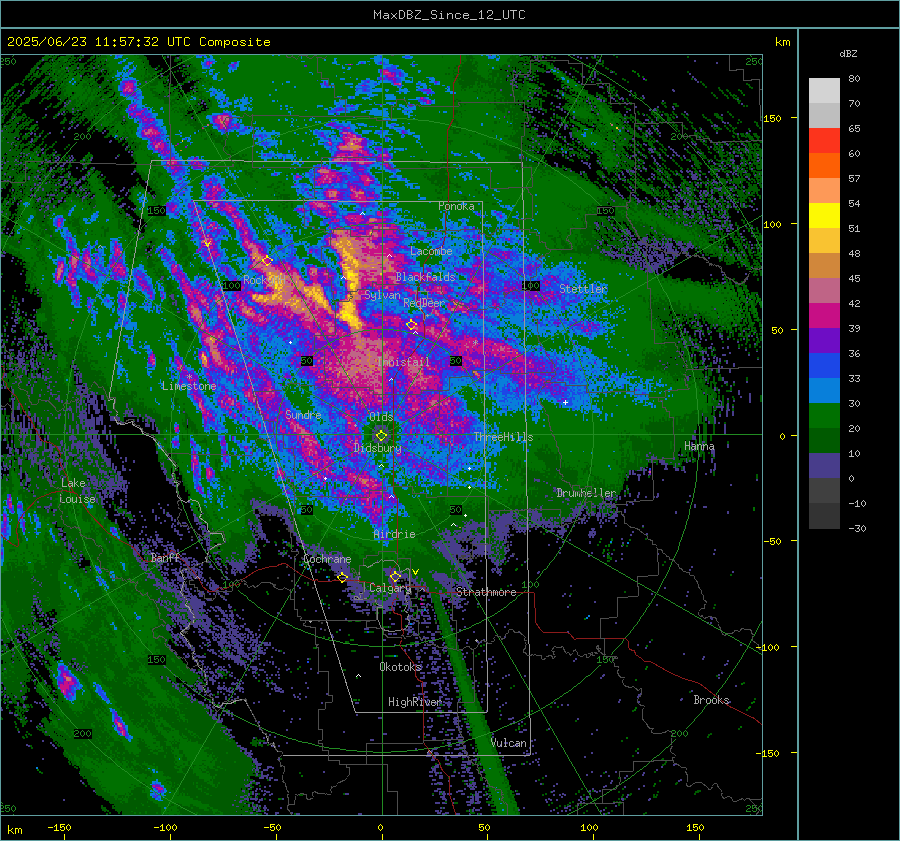The width and height of the screenshot is (900, 841).
Task: Click the Hanna city label
Action: coord(699,446)
